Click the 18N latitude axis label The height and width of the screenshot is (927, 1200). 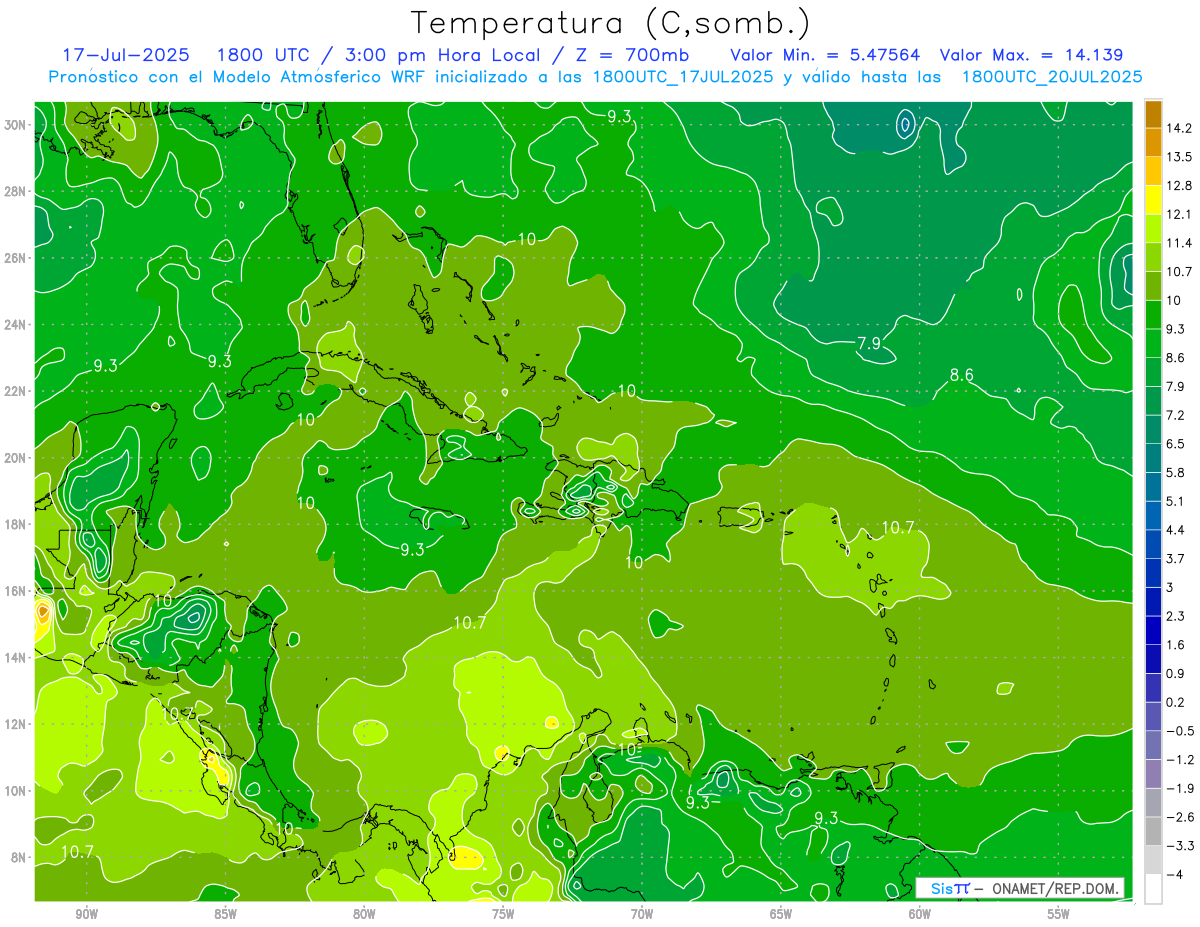pos(17,524)
